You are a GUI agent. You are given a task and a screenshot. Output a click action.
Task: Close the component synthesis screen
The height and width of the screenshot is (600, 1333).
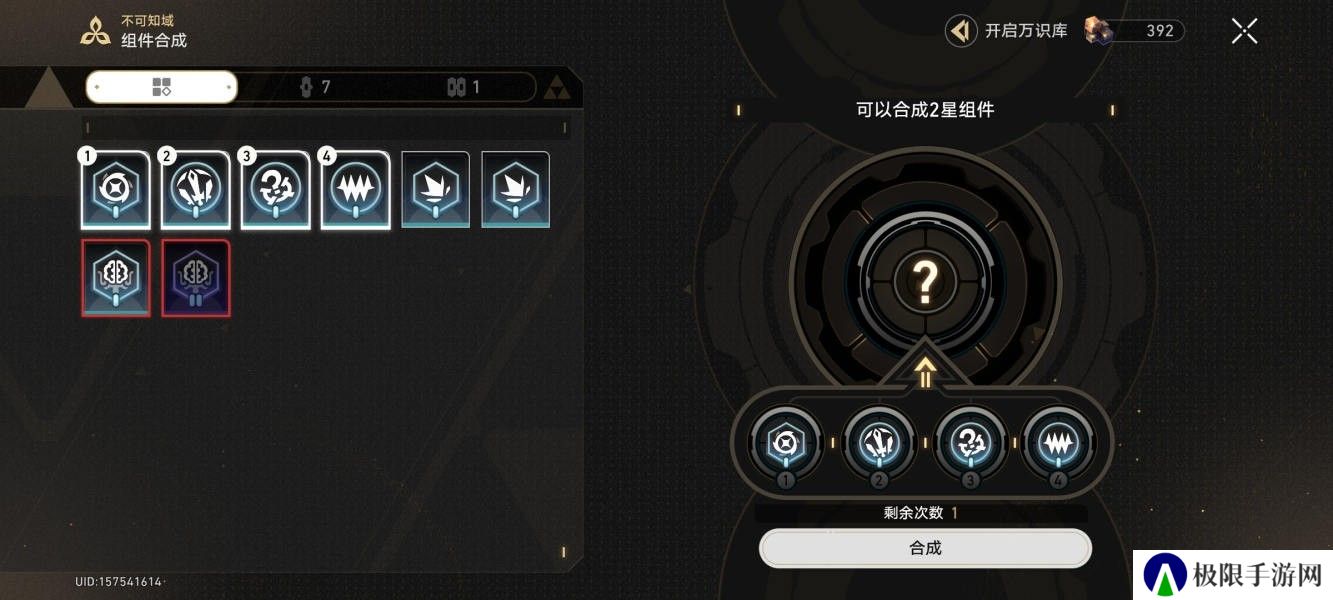[x=1244, y=31]
